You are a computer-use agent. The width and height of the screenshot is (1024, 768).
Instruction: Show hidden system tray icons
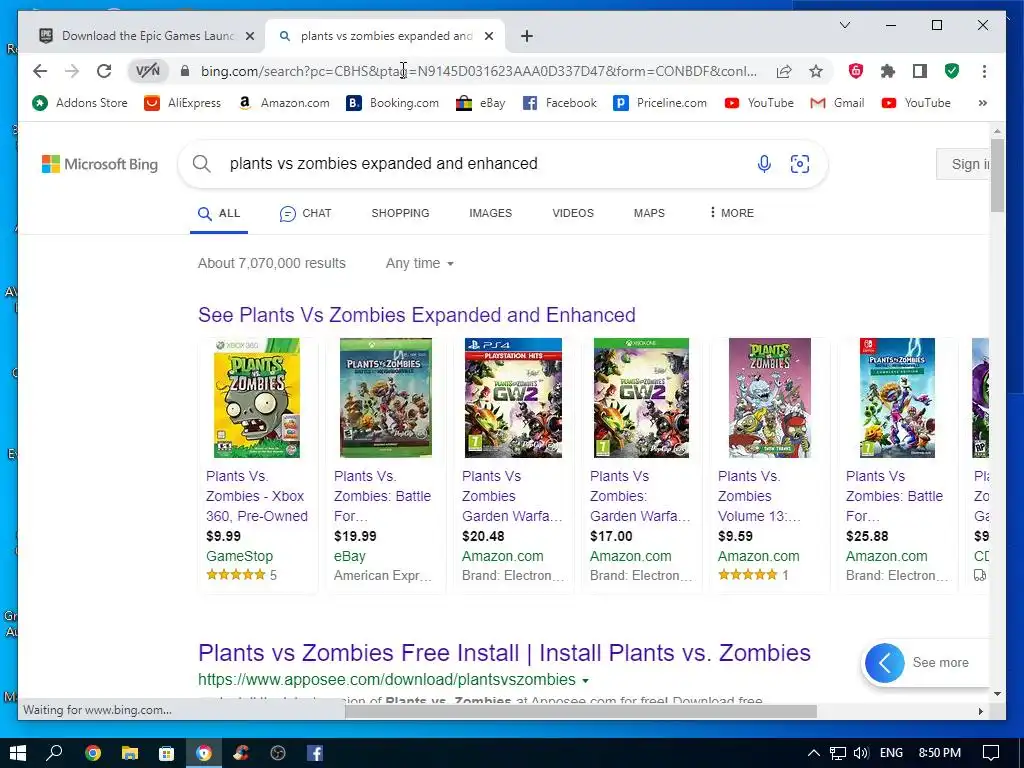point(814,754)
